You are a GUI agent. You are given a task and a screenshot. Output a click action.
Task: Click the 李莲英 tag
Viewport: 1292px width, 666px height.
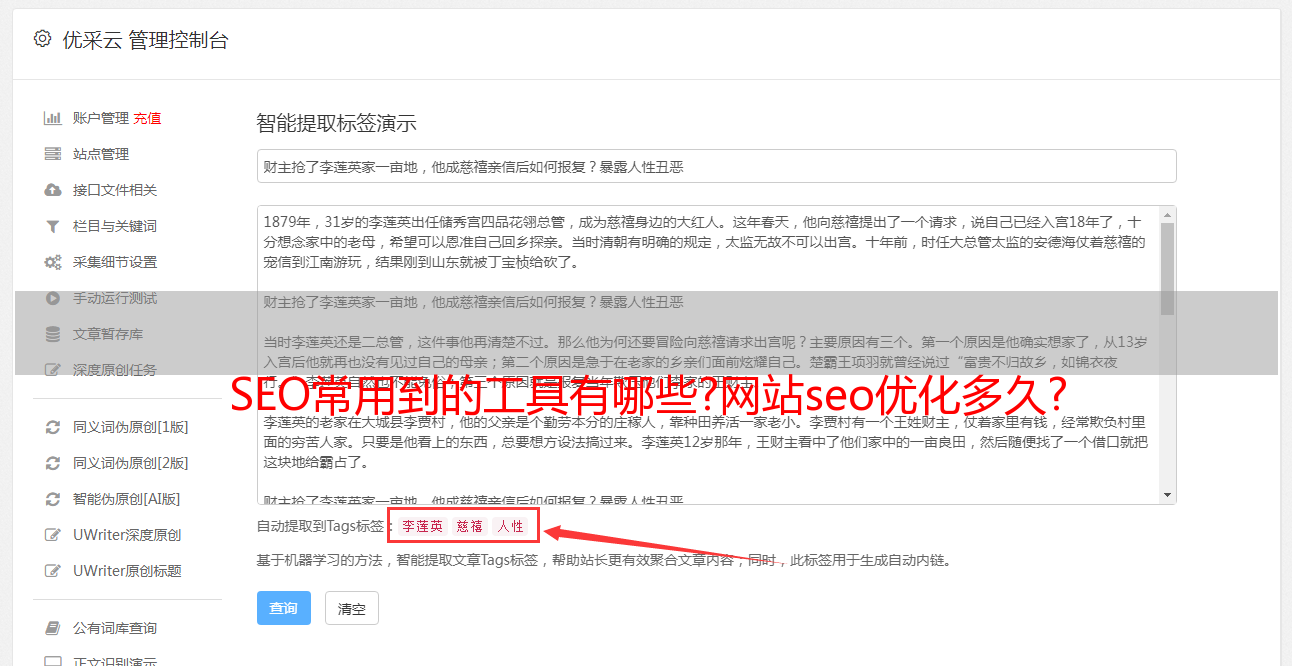pyautogui.click(x=422, y=526)
